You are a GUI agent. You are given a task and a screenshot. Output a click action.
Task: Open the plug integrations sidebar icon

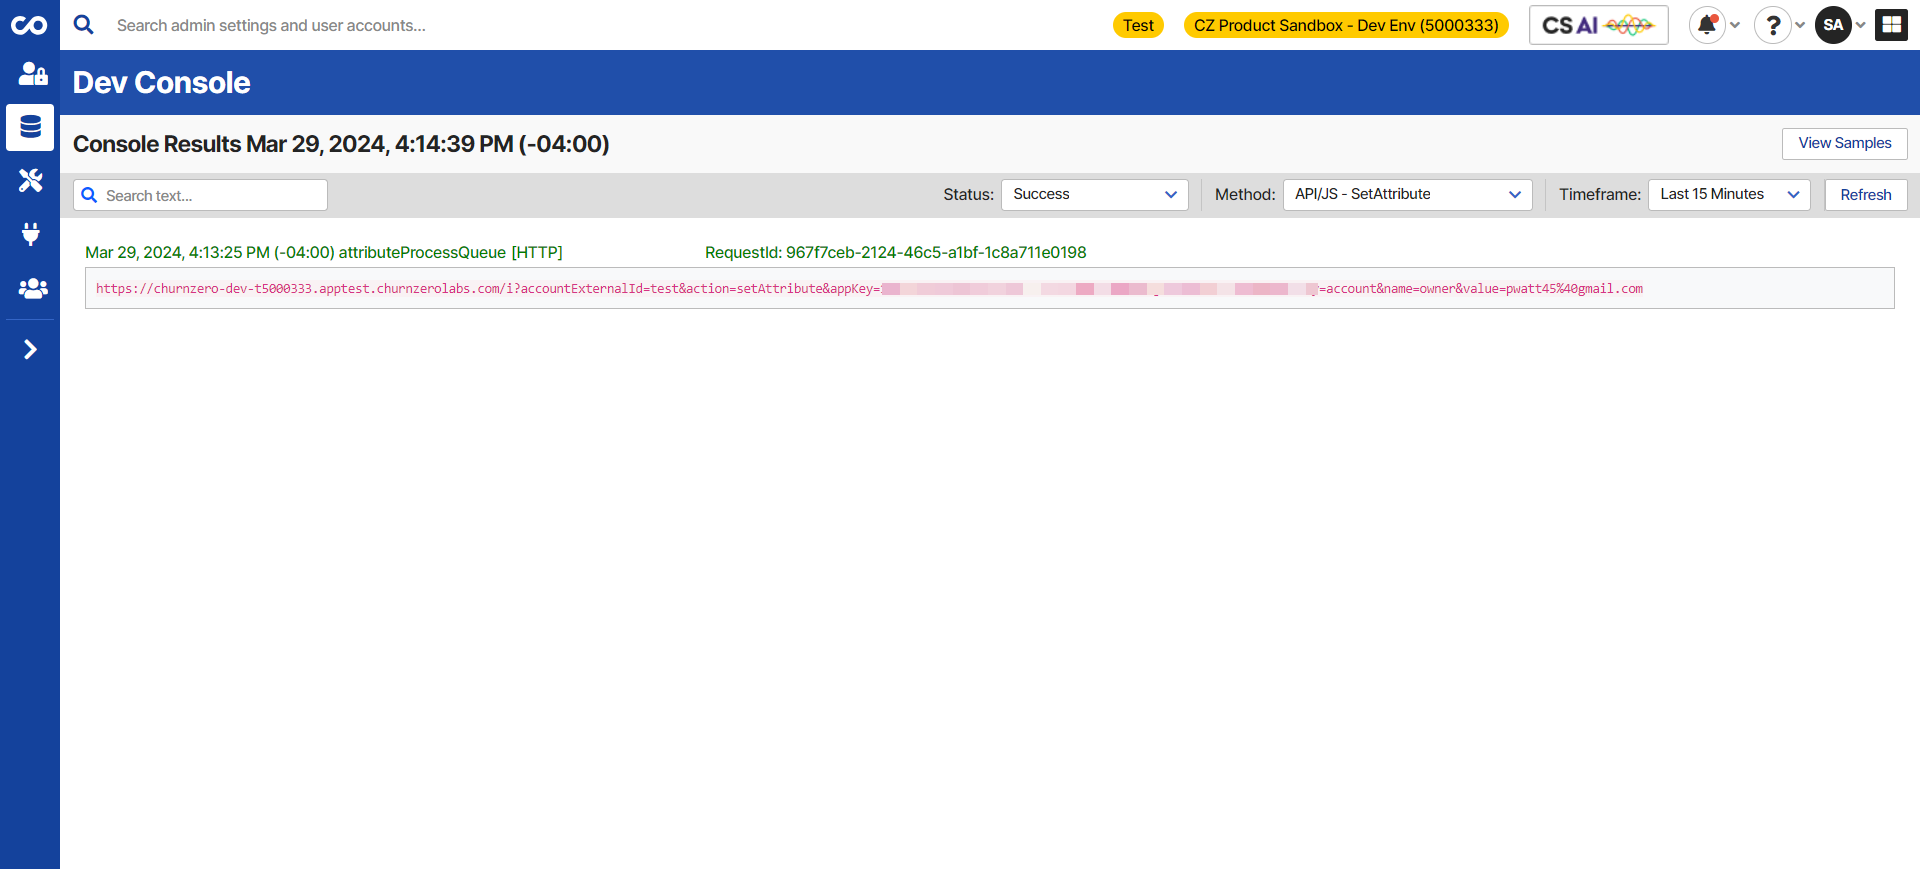coord(31,234)
